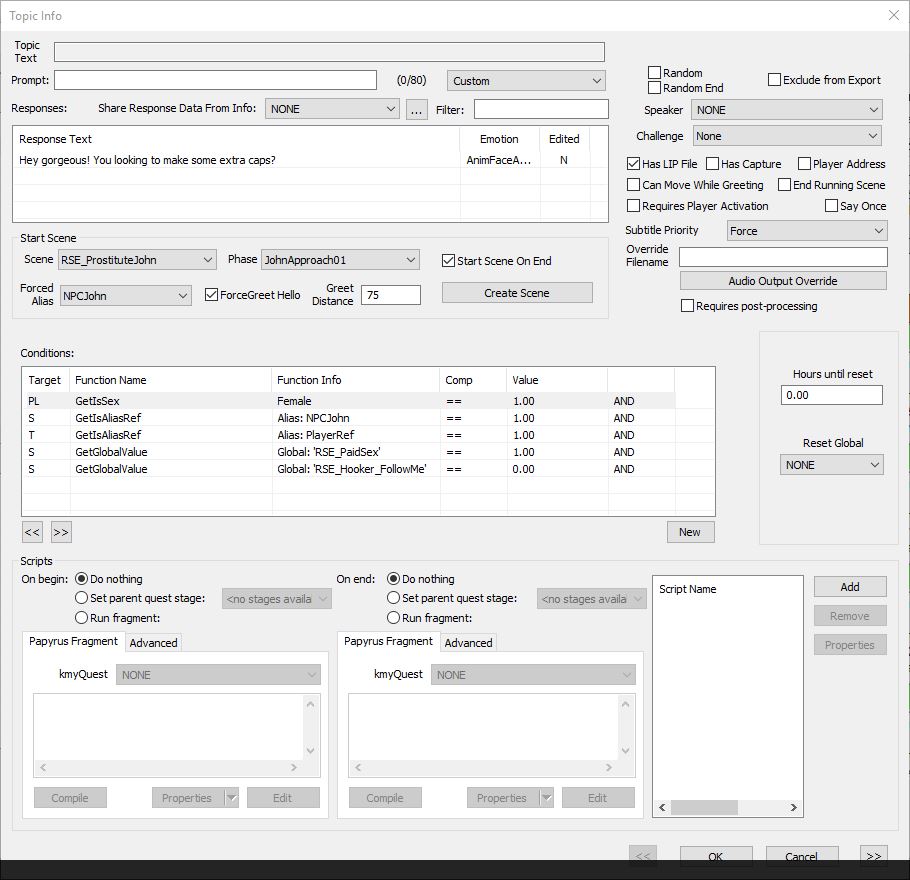Open the Forced Alias NPCJohn dropdown
The height and width of the screenshot is (880, 910).
[x=125, y=296]
